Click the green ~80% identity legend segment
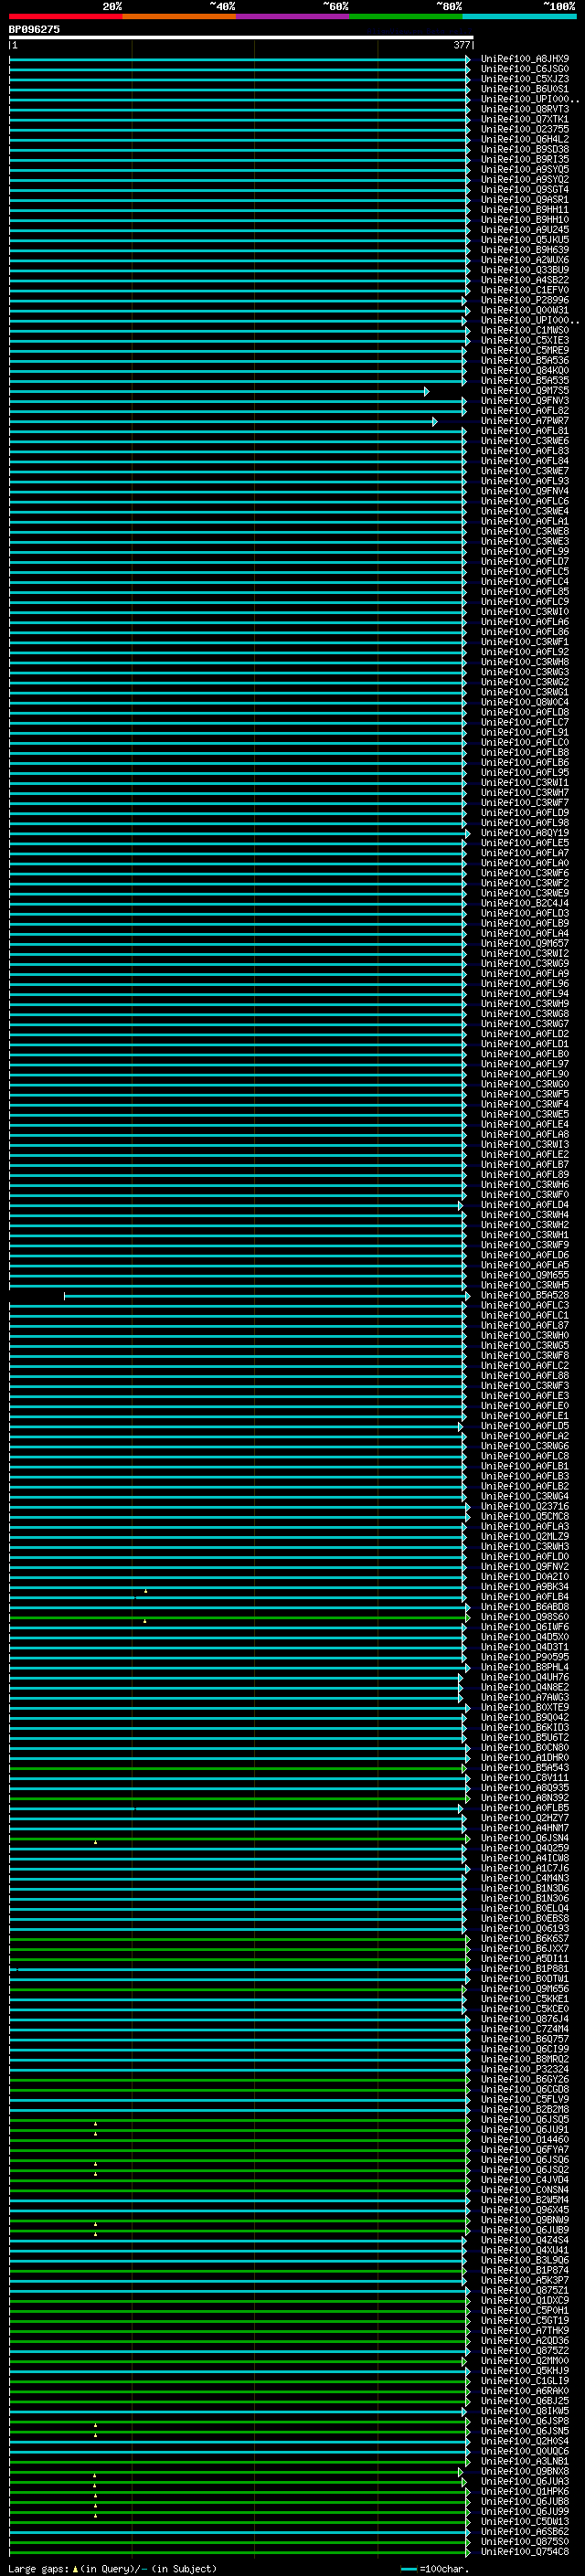585x2576 pixels. pos(406,16)
